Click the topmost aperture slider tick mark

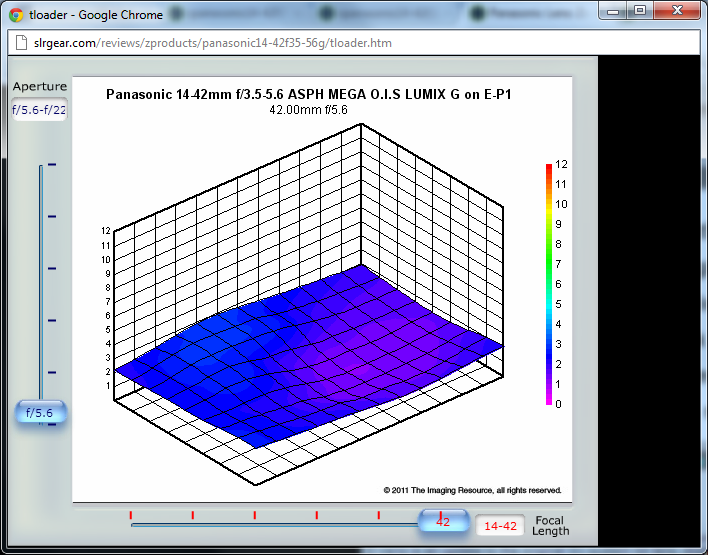point(52,165)
